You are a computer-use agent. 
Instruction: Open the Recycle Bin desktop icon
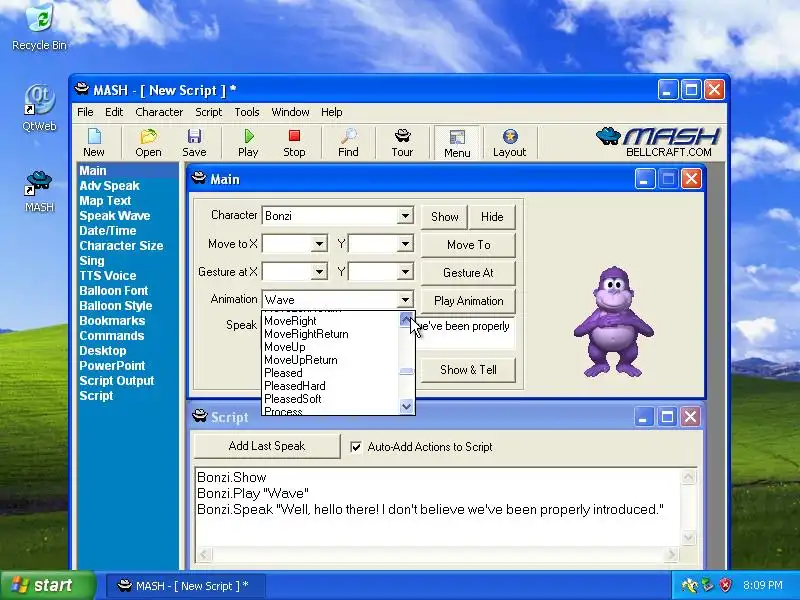coord(39,27)
